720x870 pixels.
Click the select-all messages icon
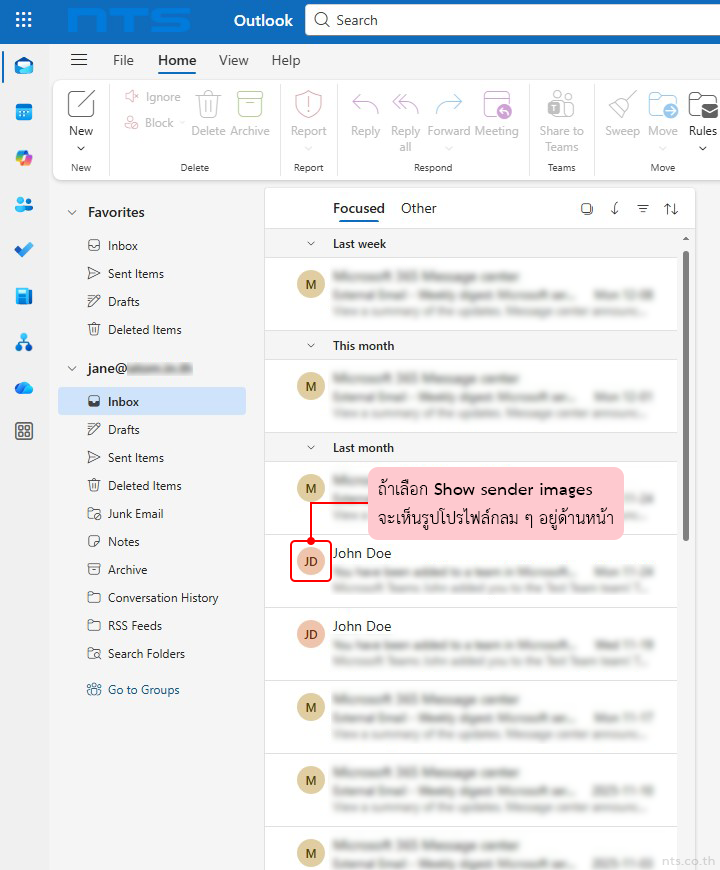[587, 209]
